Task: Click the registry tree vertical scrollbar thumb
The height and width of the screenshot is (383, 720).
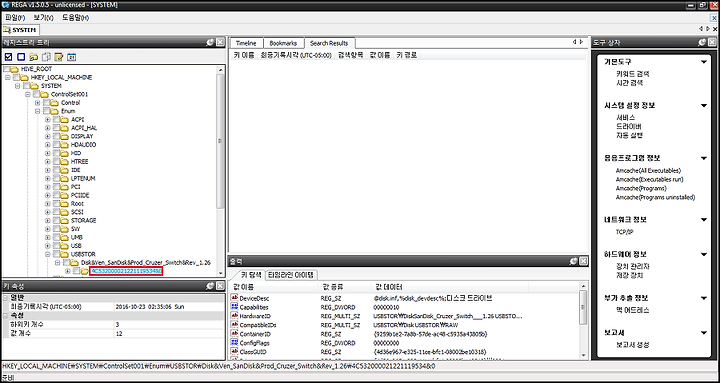Action: click(220, 141)
